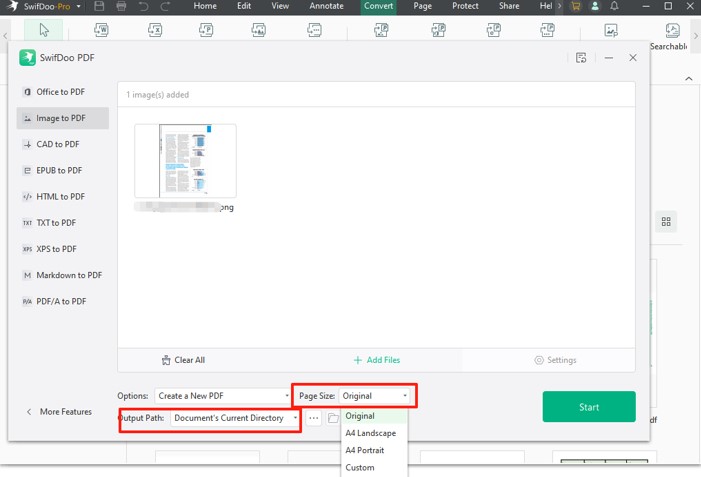The height and width of the screenshot is (477, 701).
Task: Click the green Start button
Action: tap(589, 407)
